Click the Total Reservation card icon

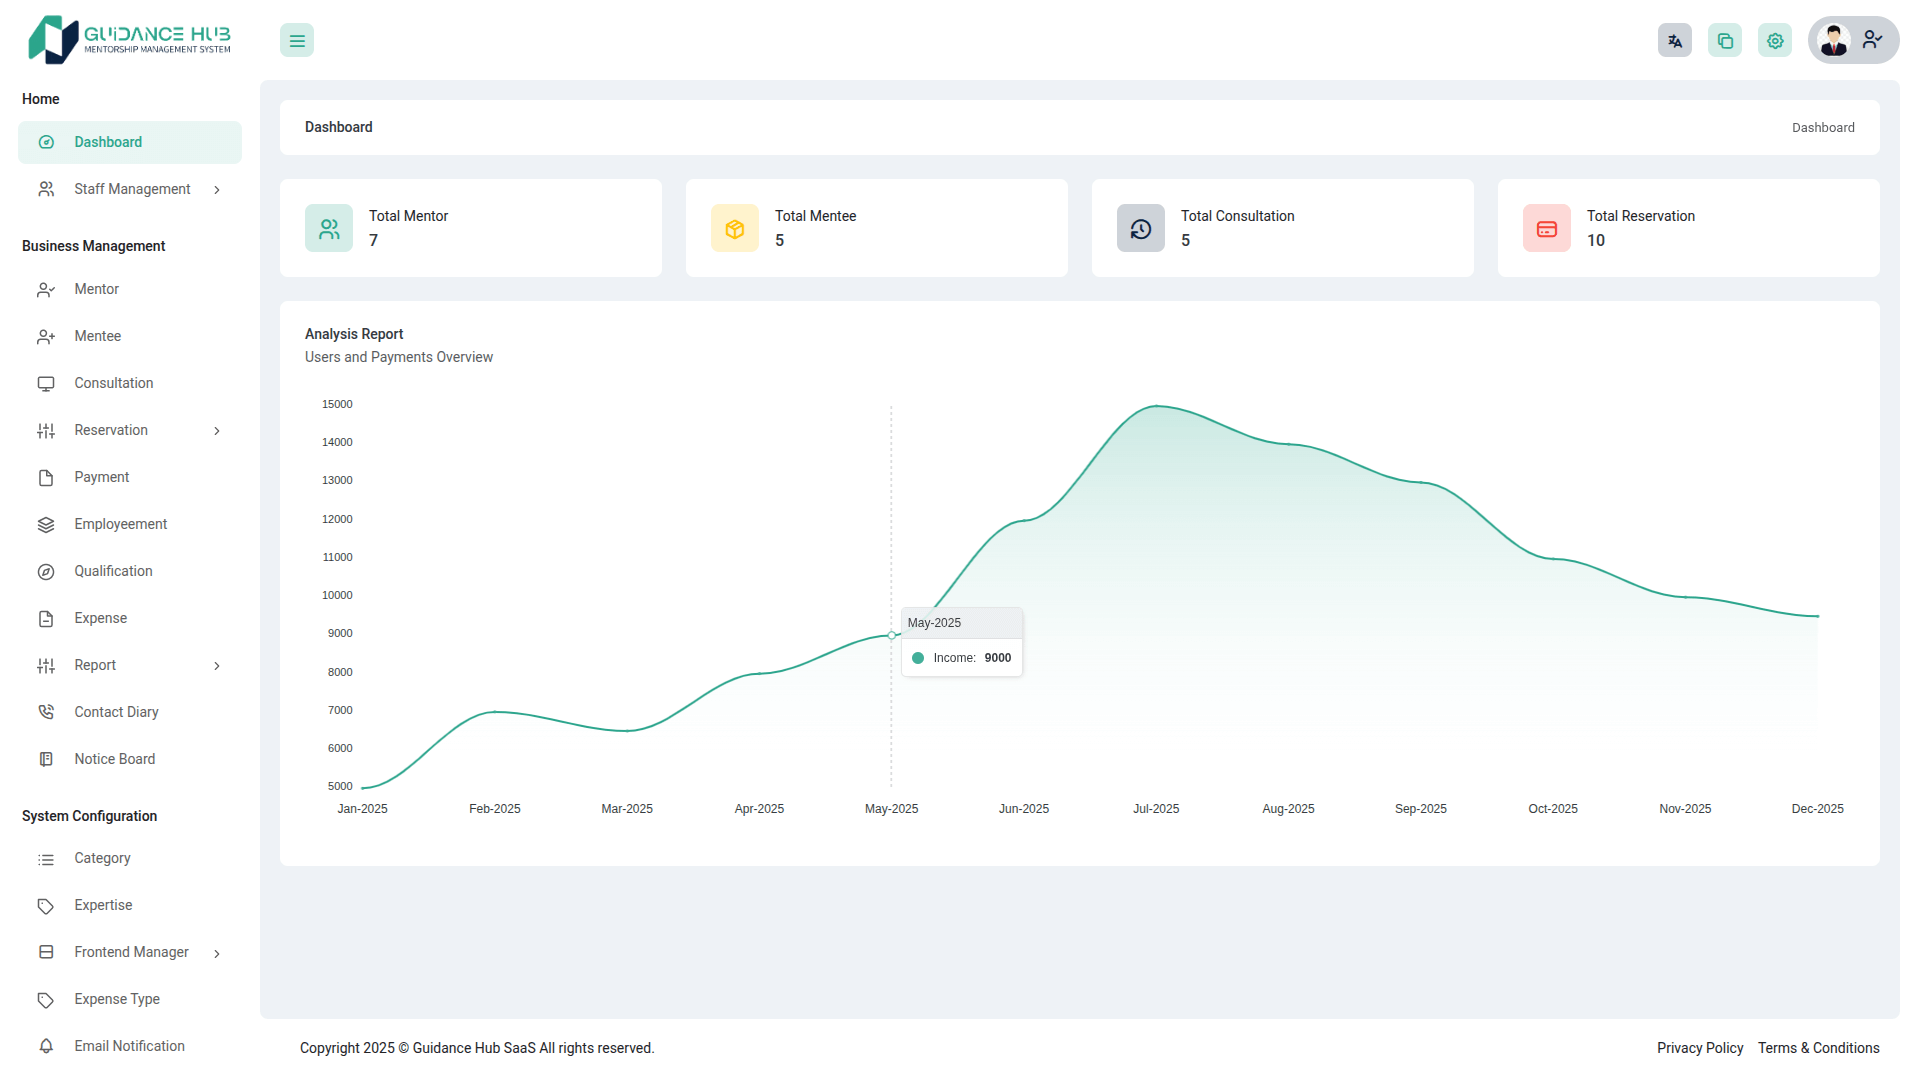coord(1547,229)
